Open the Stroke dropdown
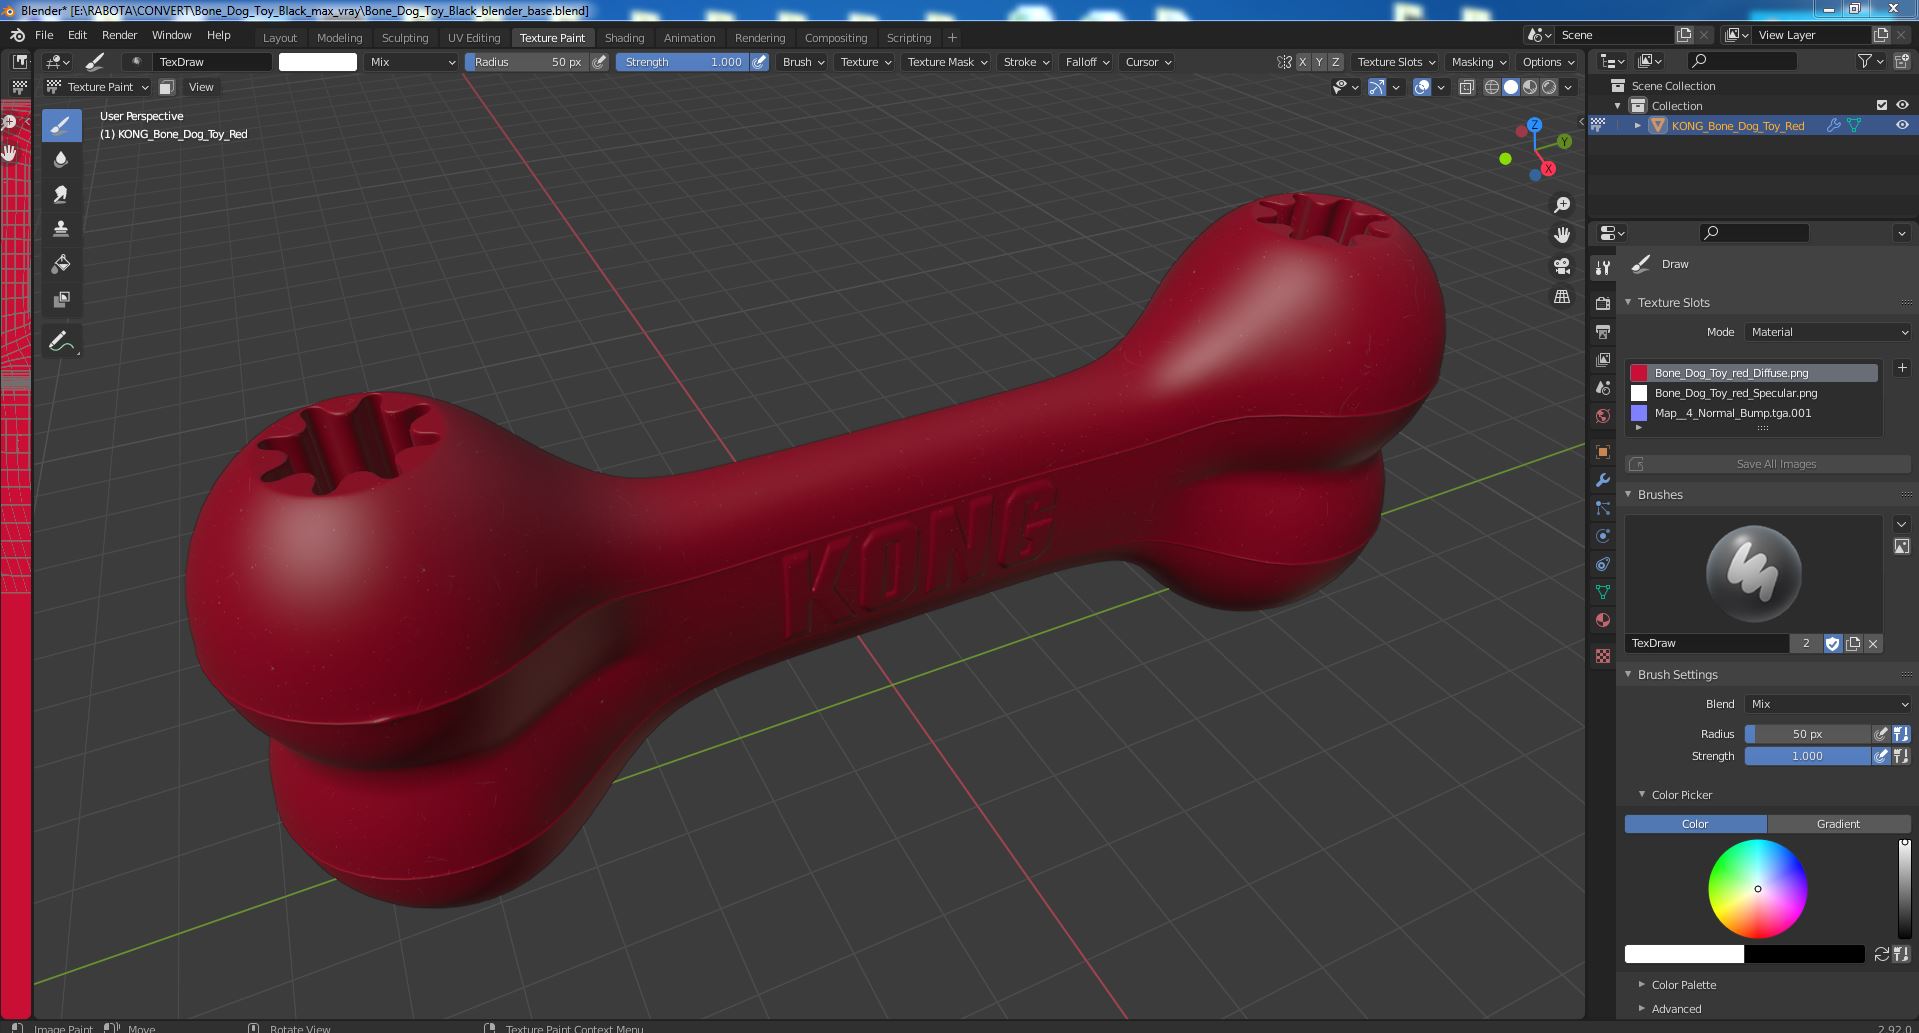Viewport: 1919px width, 1033px height. tap(1026, 62)
